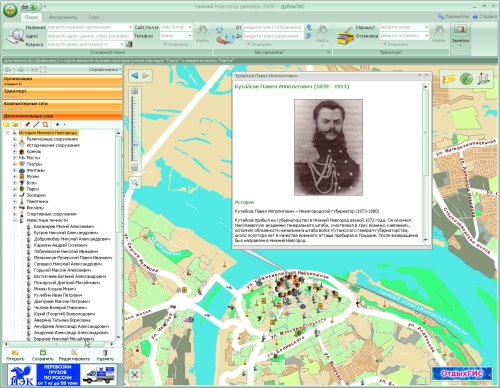Image resolution: width=500 pixels, height=388 pixels.
Task: Click zoom-in button atop the zoom slider
Action: (x=135, y=91)
